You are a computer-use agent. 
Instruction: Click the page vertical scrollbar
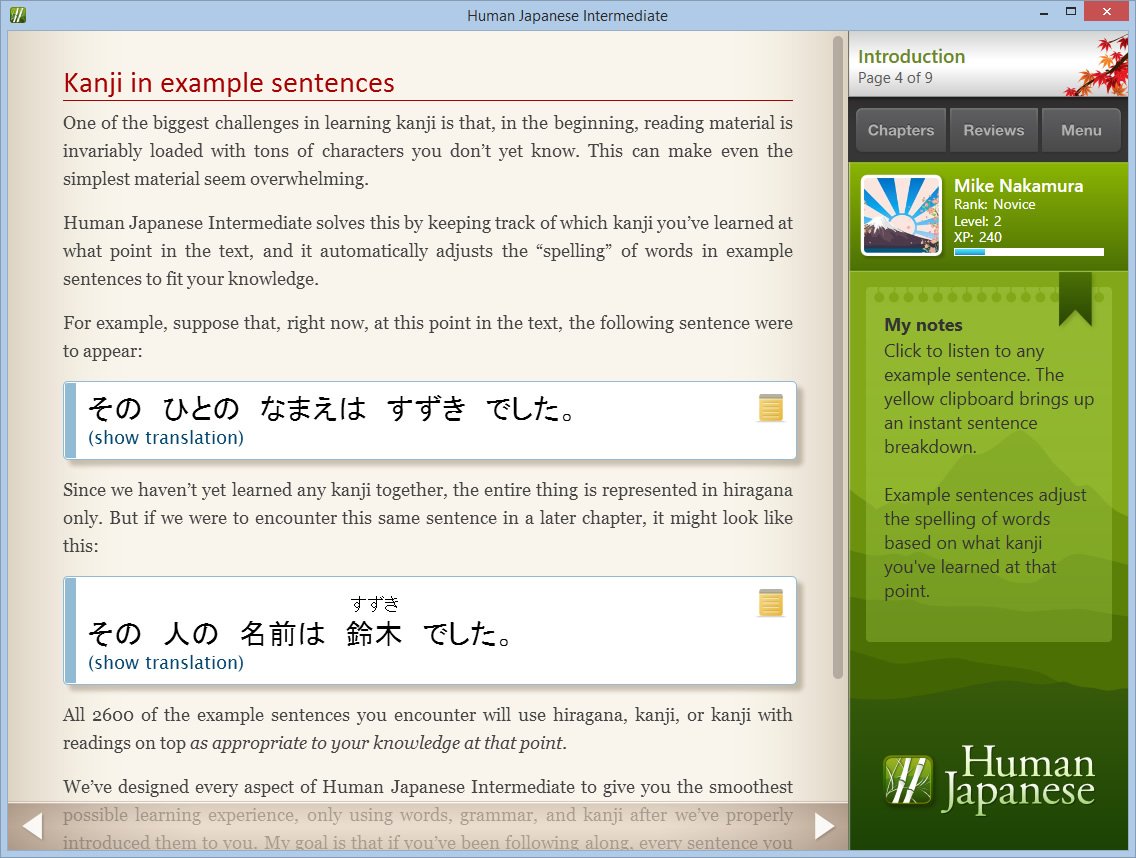(x=838, y=350)
